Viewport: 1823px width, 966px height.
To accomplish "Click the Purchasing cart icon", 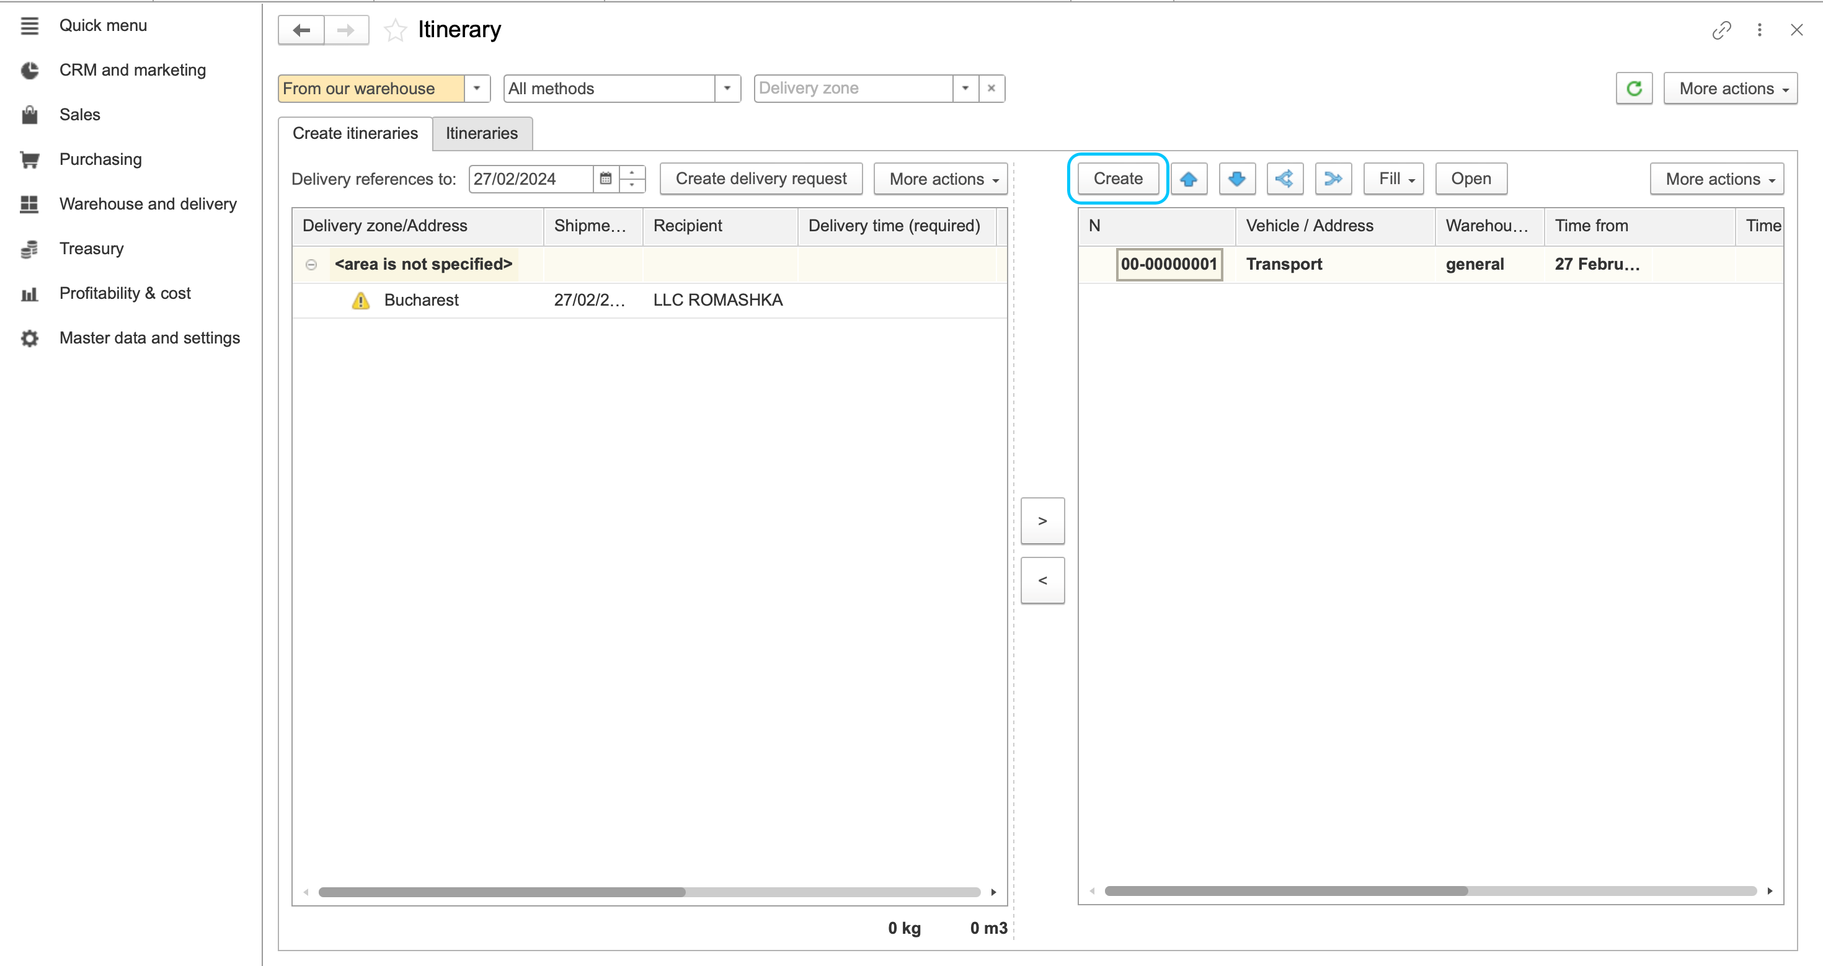I will coord(30,160).
